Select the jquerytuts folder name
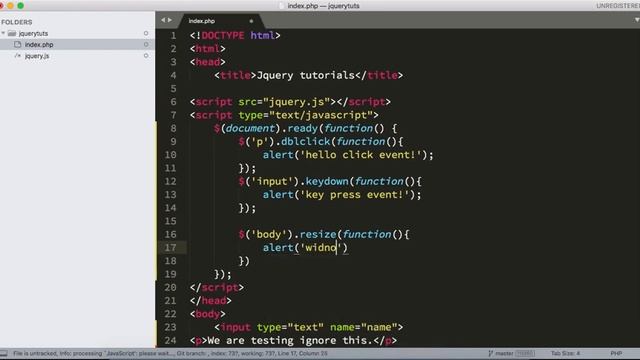Screen dimensions: 640x360 (x=33, y=33)
